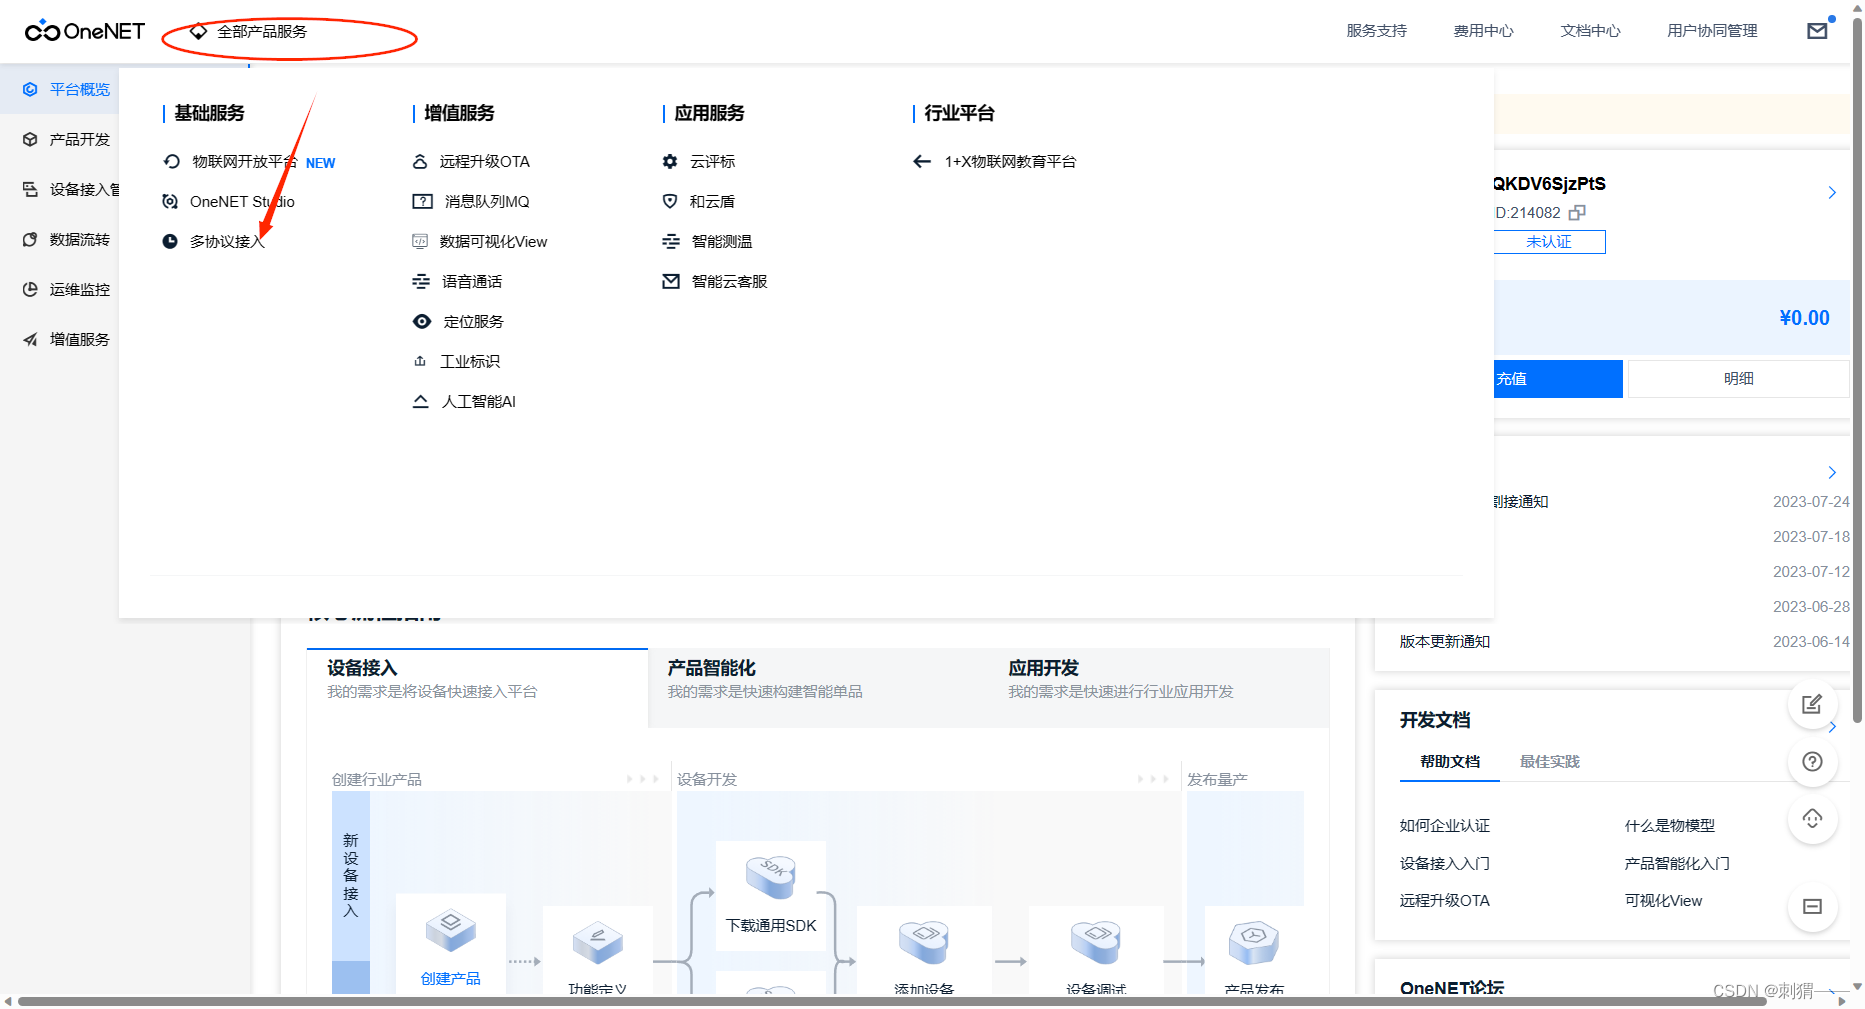
Task: Click the floating collapse panel icon
Action: point(1812,906)
